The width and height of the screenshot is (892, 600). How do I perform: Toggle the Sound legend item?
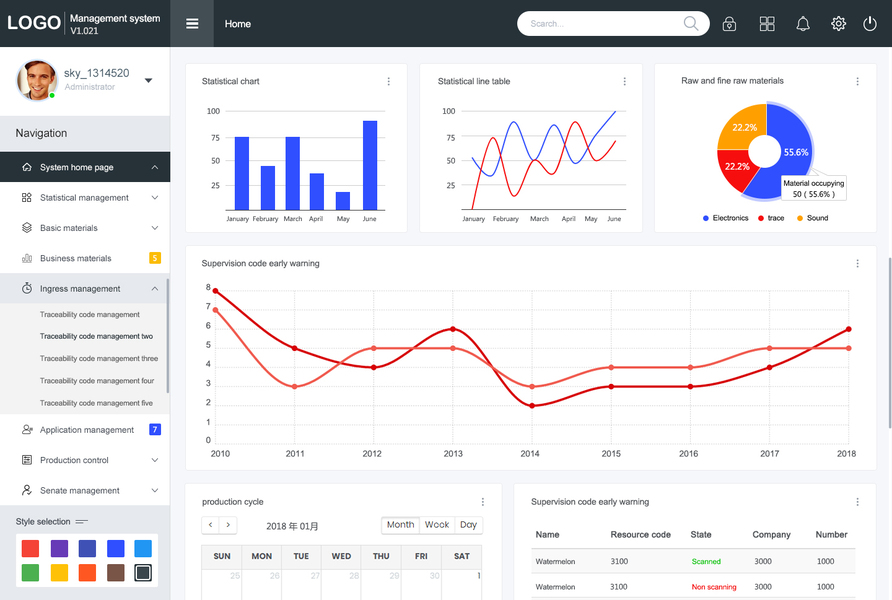click(812, 218)
